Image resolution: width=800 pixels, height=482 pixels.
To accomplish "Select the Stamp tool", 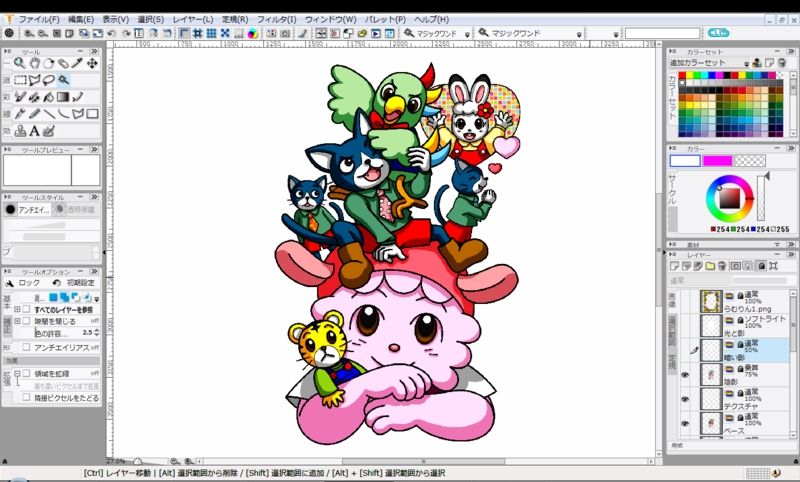I will pyautogui.click(x=20, y=131).
